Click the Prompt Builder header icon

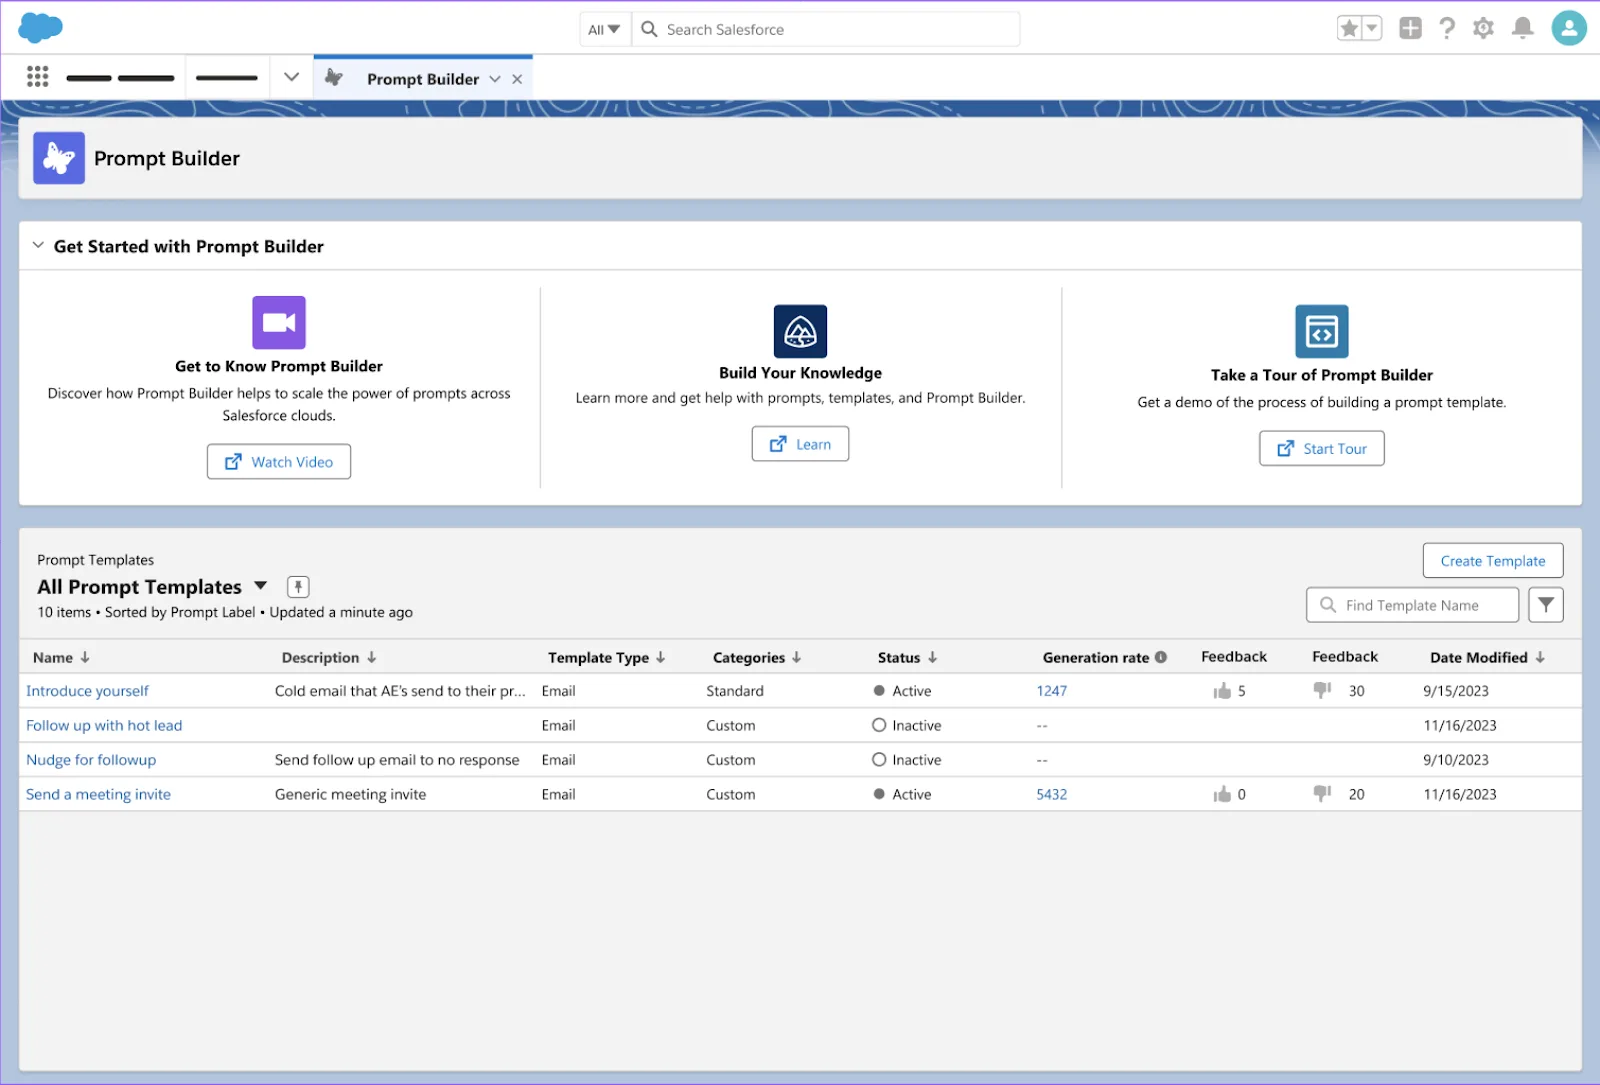pos(59,158)
